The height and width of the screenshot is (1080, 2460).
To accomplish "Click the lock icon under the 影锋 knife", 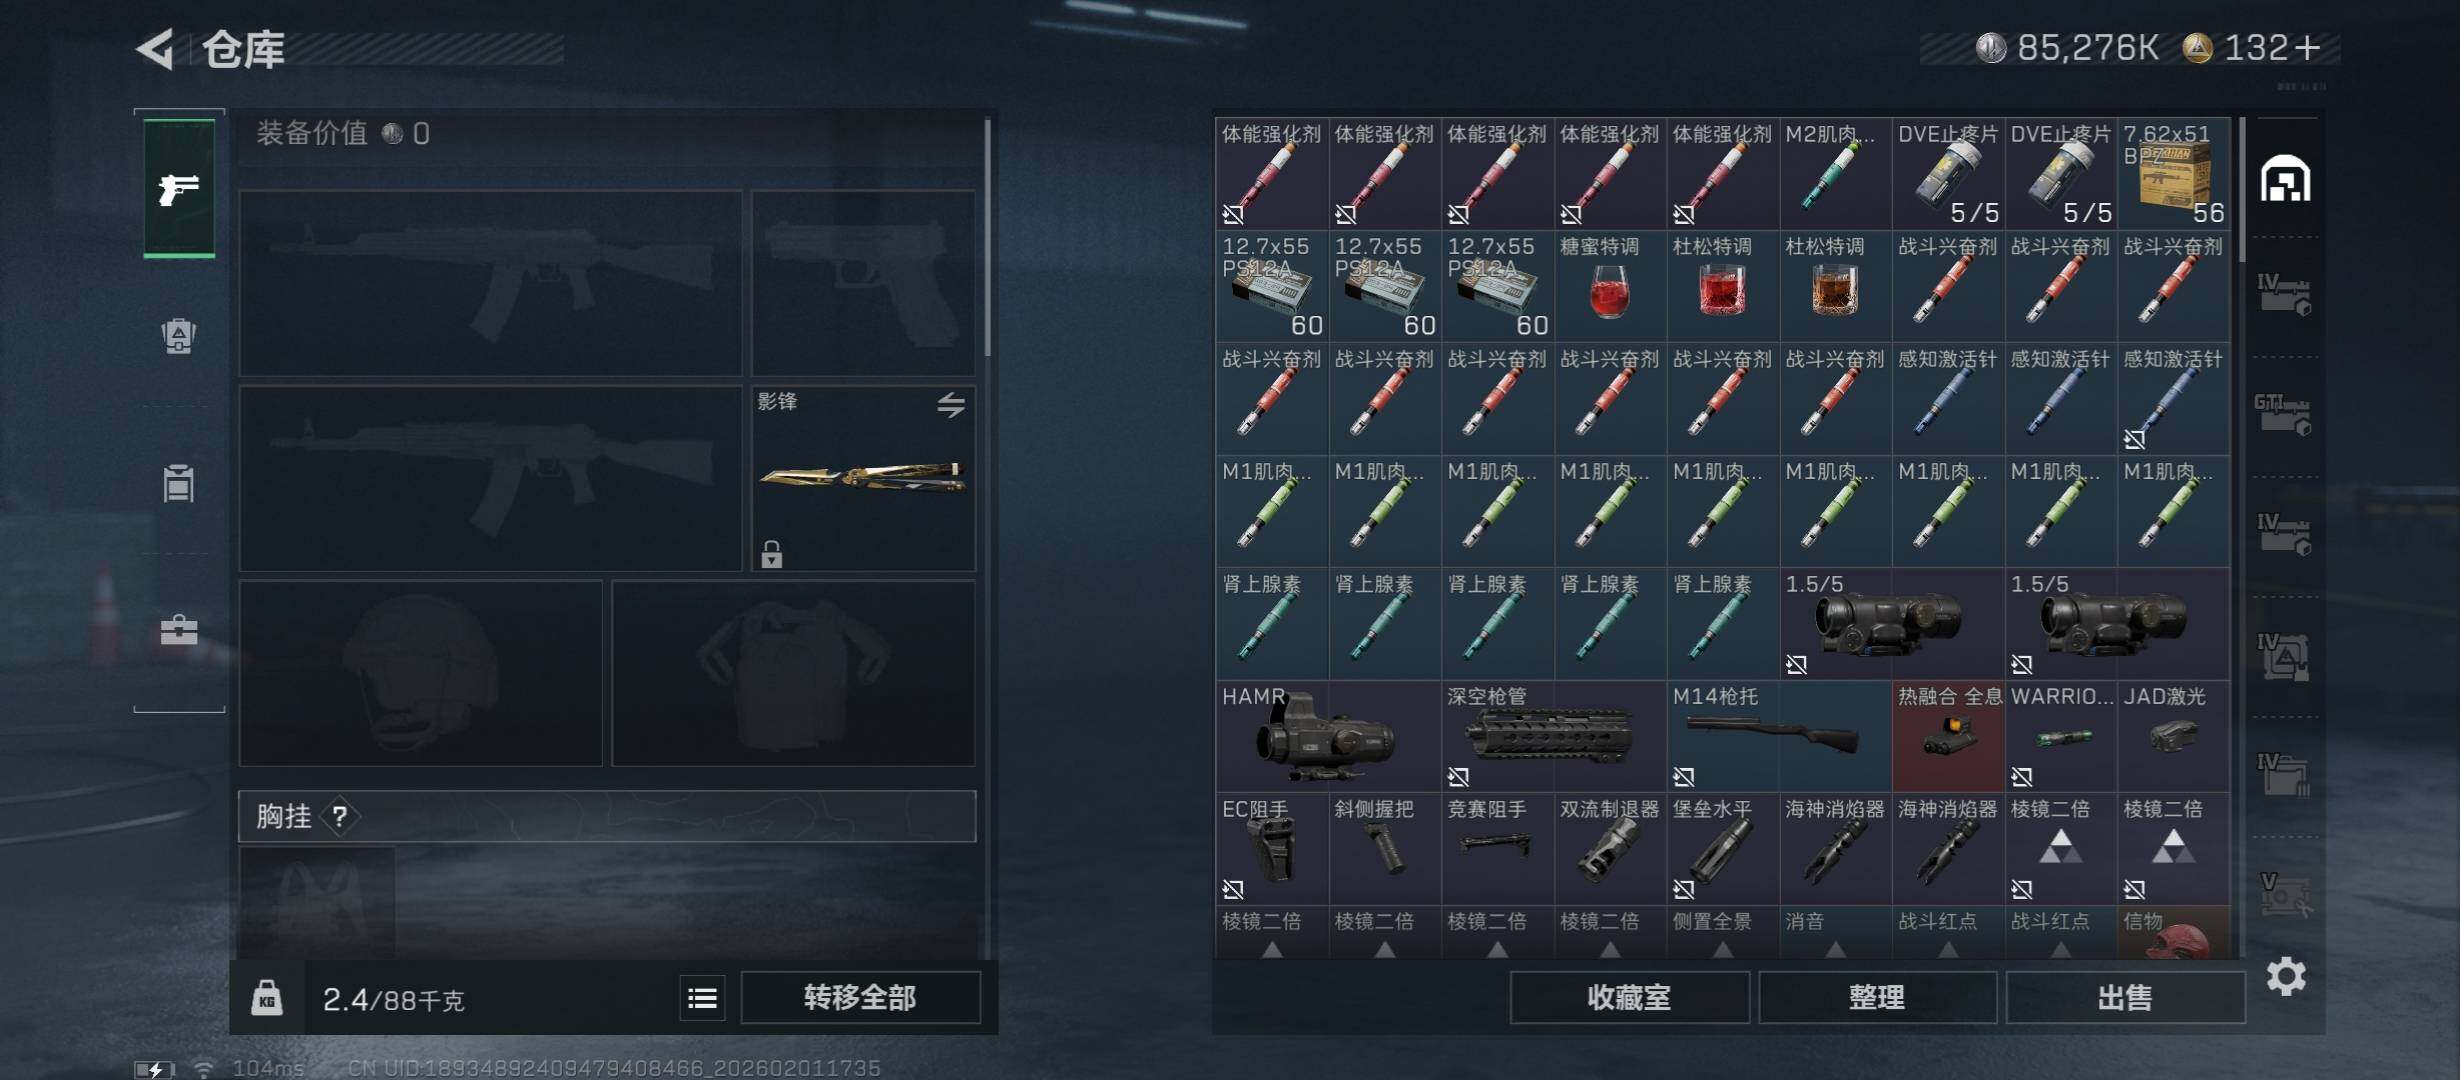I will (x=771, y=554).
